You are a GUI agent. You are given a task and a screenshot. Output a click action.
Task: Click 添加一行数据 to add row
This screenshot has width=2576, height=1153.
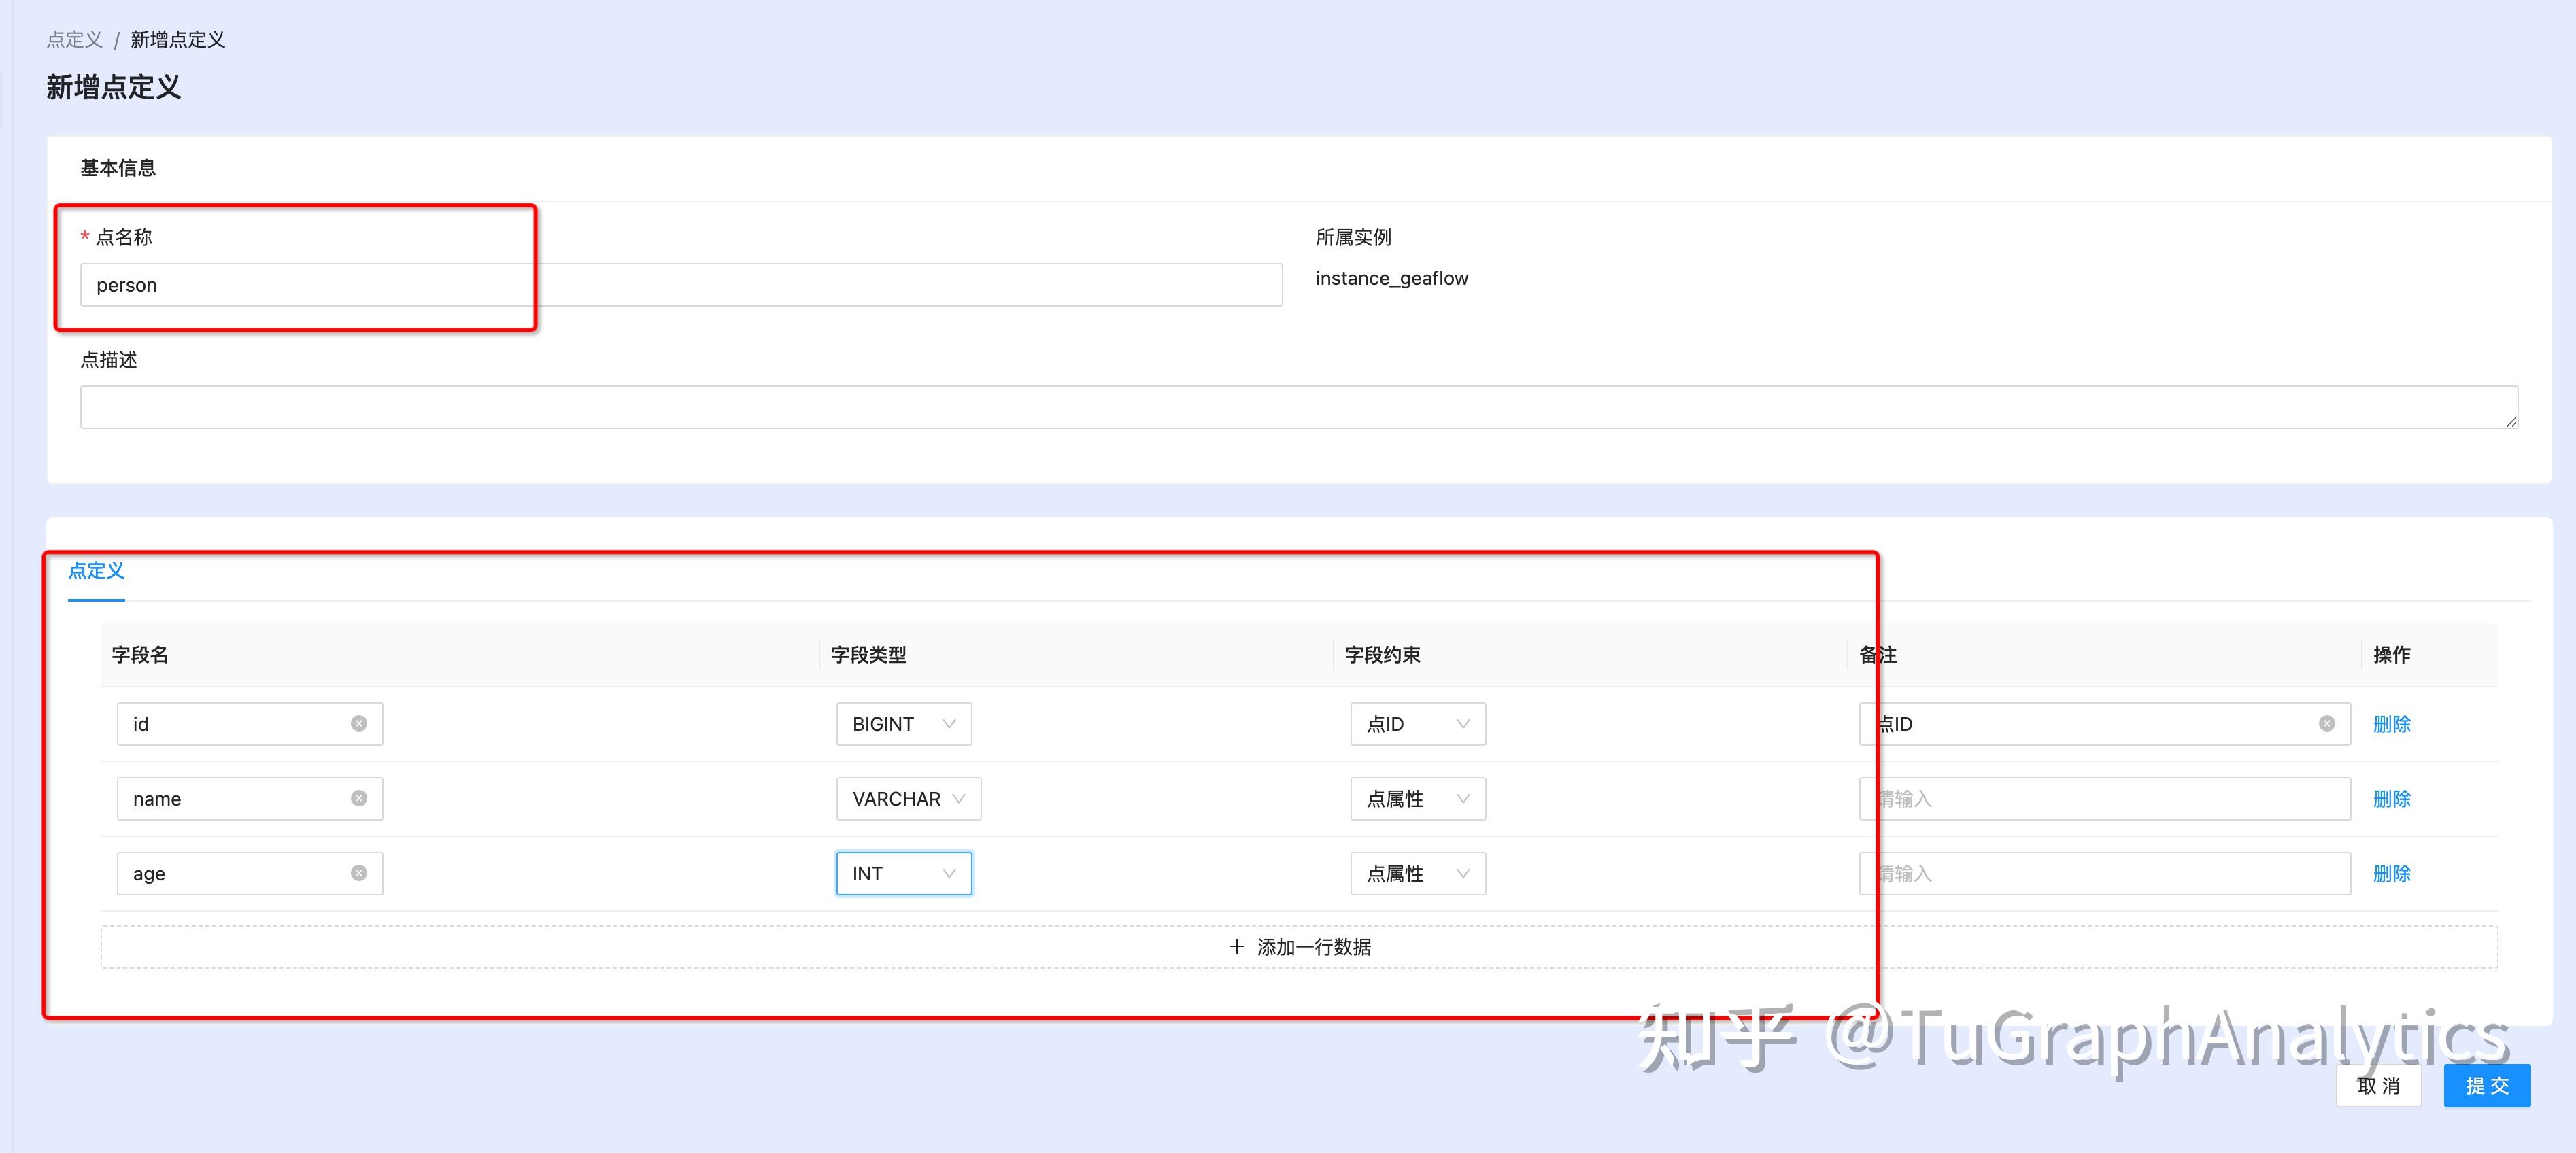coord(1299,947)
